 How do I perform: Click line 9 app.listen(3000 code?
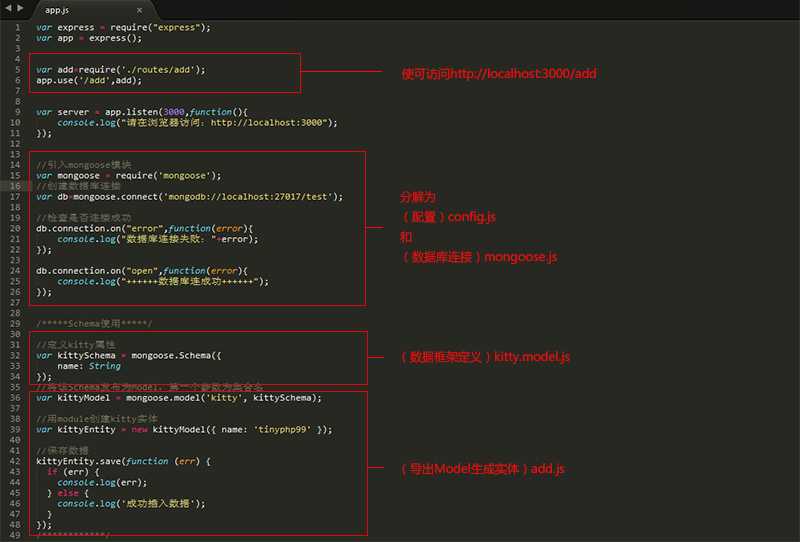coord(142,112)
